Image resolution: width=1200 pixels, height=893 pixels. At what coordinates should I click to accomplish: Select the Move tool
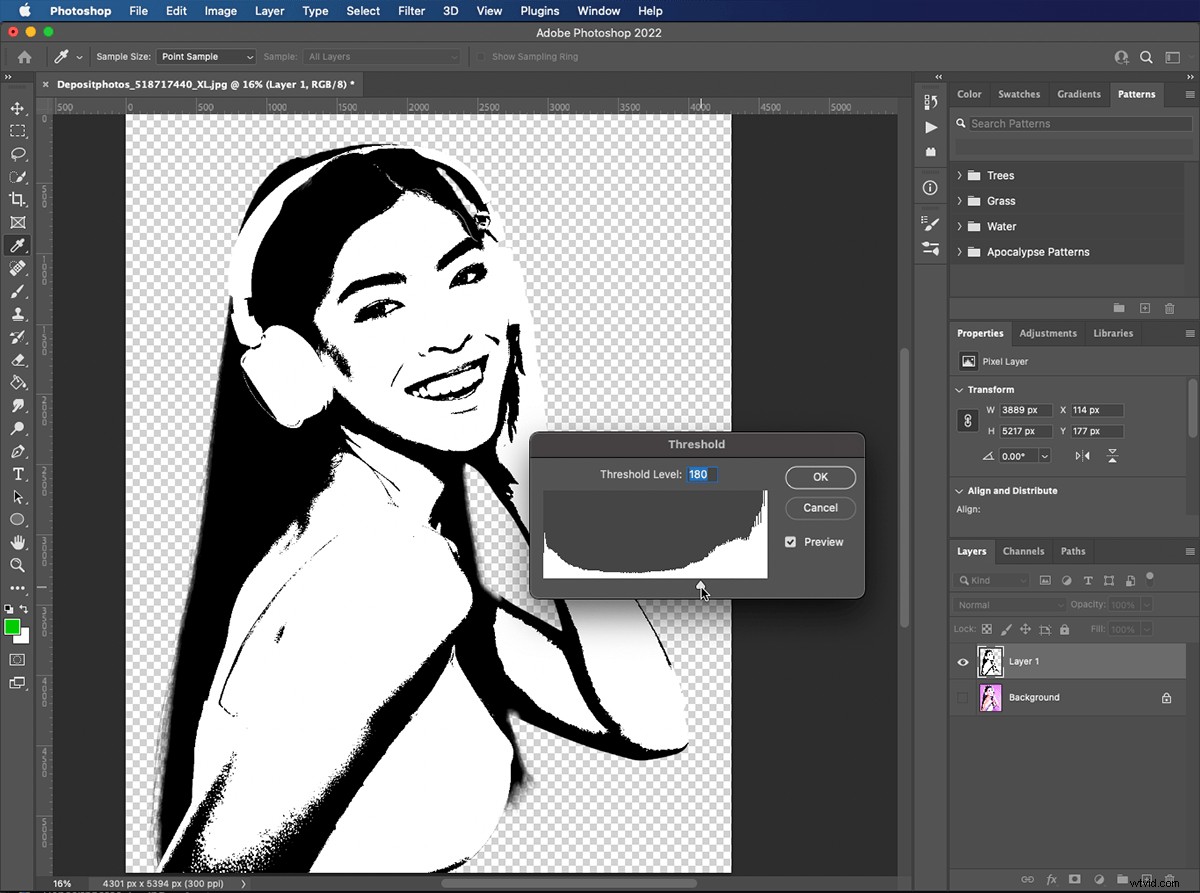tap(17, 108)
